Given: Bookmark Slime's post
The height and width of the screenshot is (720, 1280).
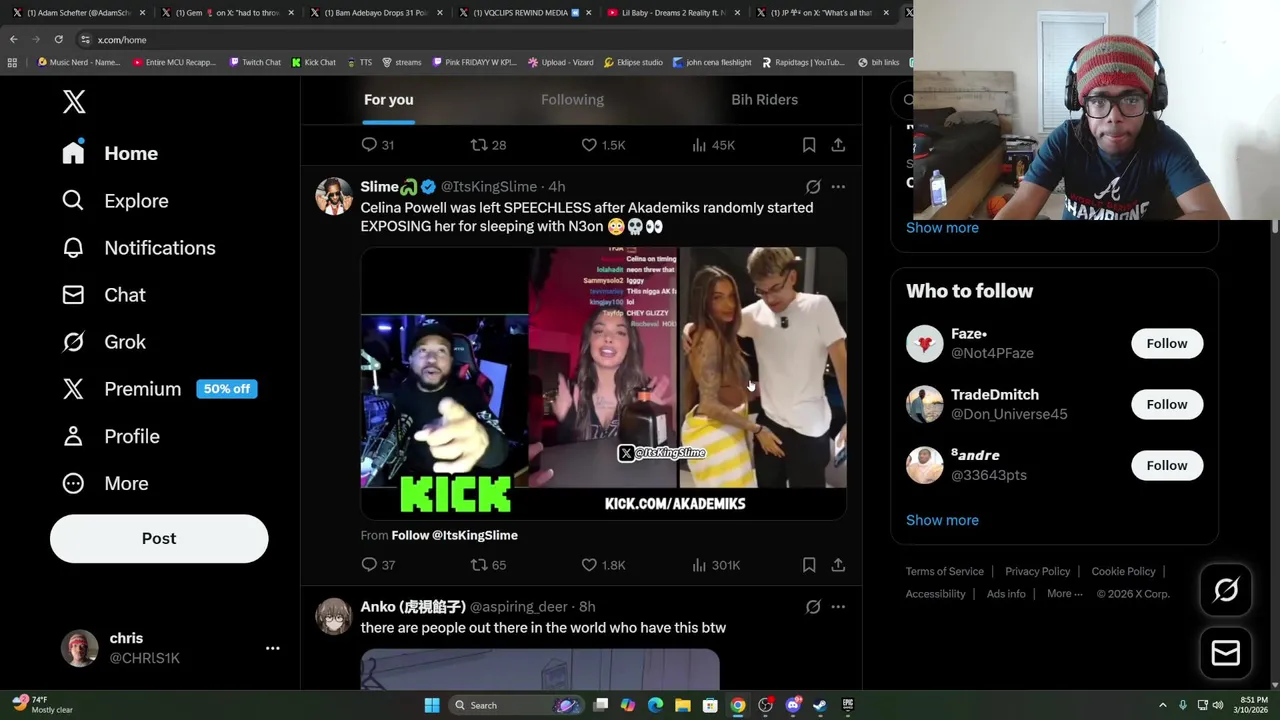Looking at the screenshot, I should (x=809, y=565).
